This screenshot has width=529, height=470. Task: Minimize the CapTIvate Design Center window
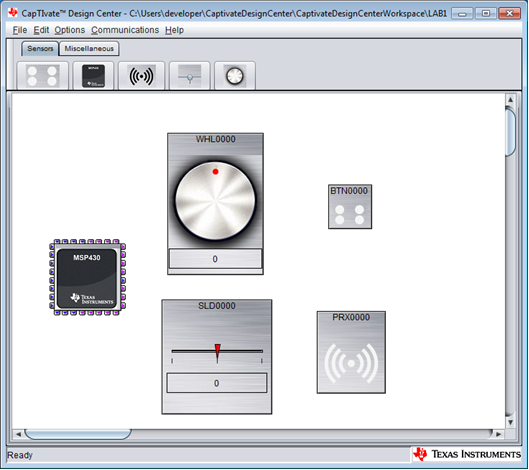point(462,14)
